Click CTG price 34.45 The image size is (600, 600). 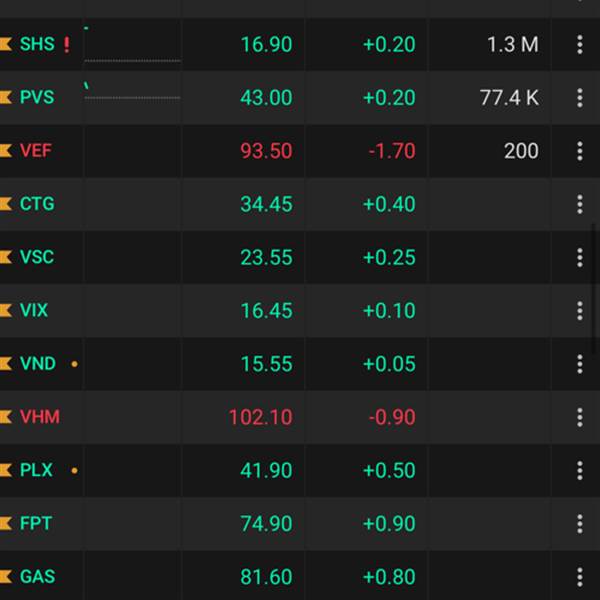point(266,204)
